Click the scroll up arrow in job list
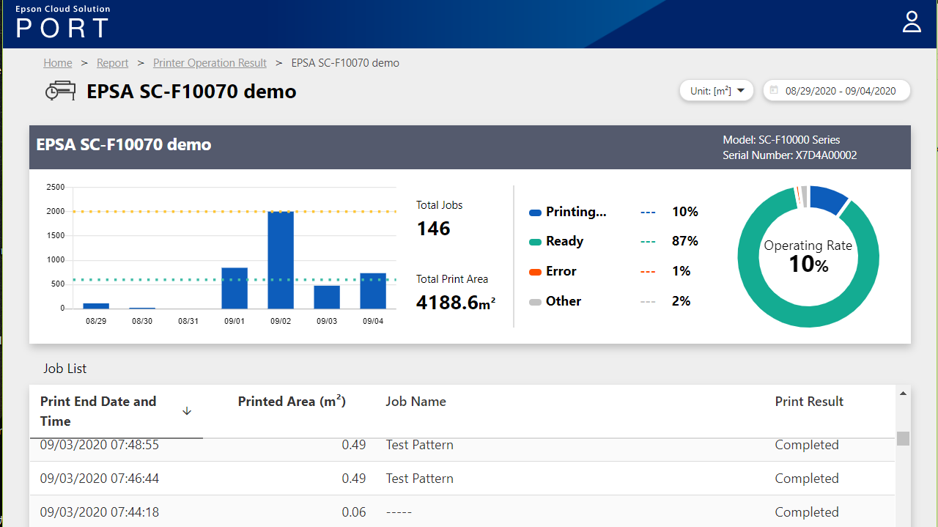 point(903,394)
